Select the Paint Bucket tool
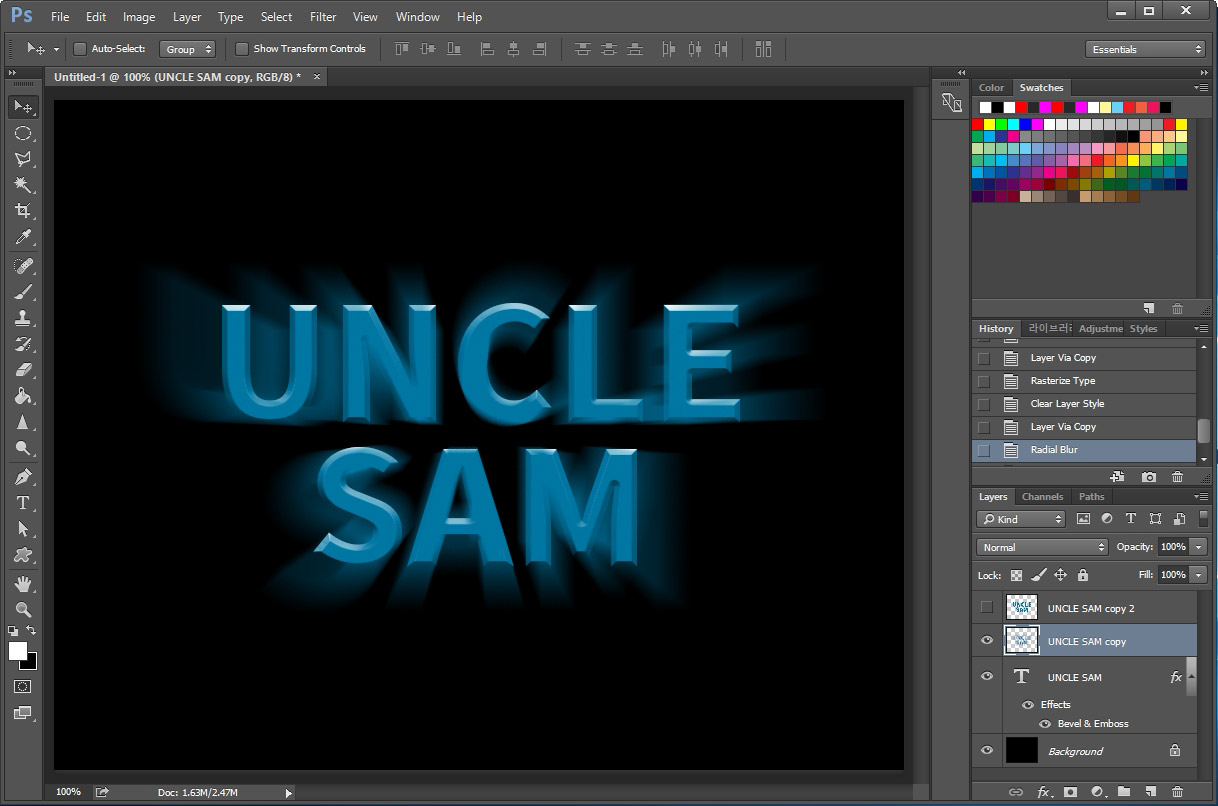The height and width of the screenshot is (806, 1218). coord(23,396)
